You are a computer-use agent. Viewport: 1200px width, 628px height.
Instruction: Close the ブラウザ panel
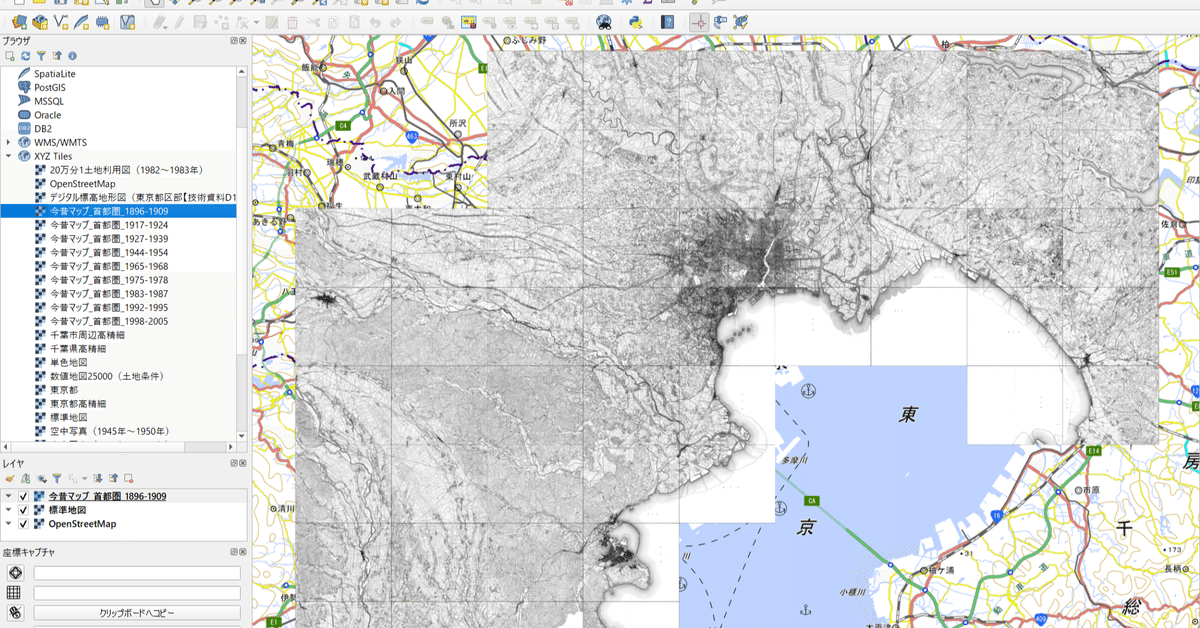(243, 41)
